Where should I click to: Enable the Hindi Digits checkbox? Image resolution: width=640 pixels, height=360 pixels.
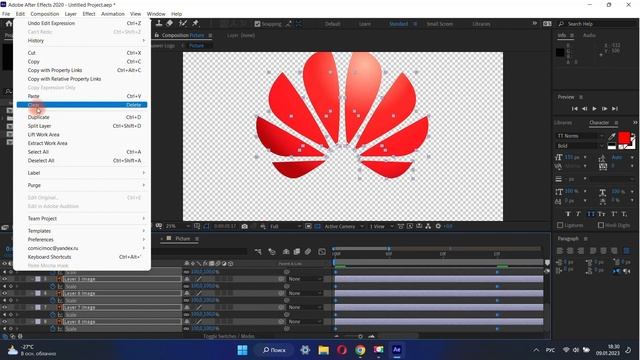(x=600, y=225)
